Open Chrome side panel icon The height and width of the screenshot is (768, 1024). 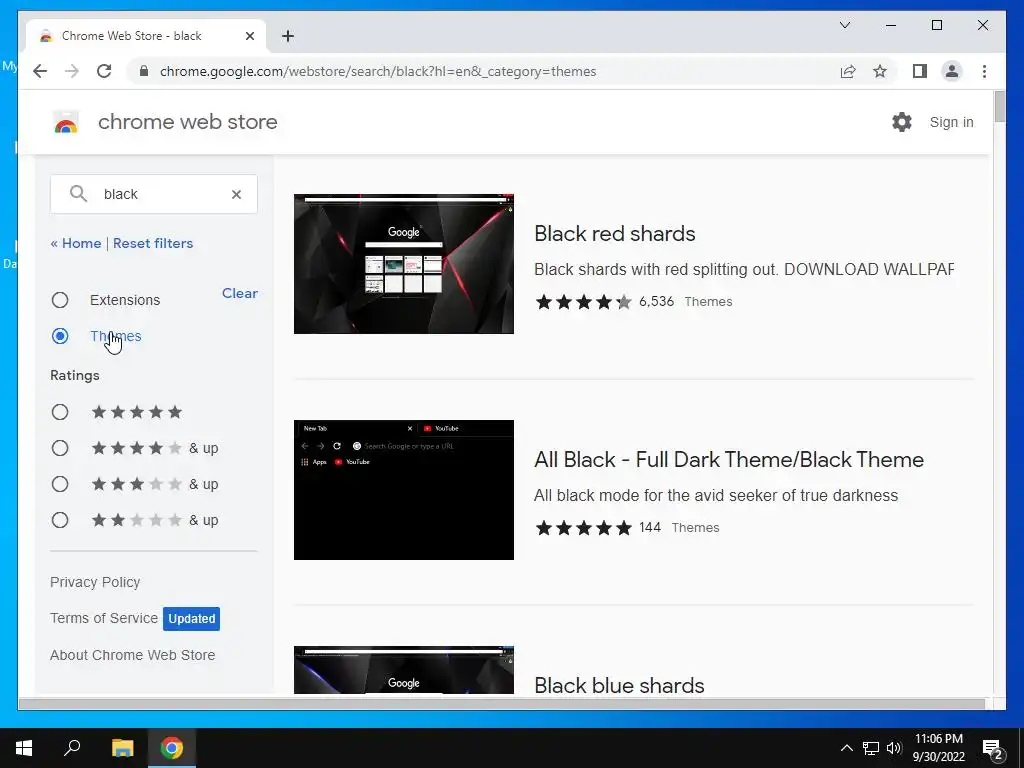(920, 71)
